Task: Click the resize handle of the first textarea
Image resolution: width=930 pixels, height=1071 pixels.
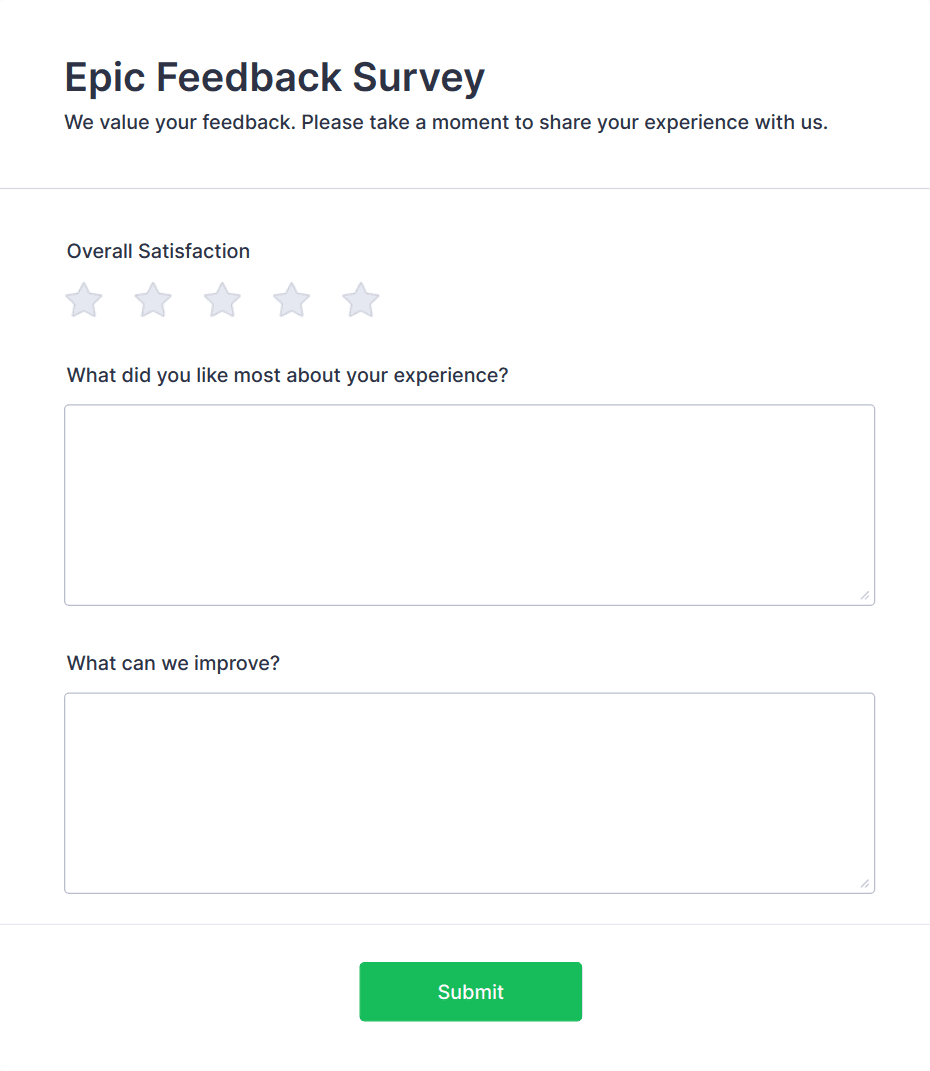Action: (864, 596)
